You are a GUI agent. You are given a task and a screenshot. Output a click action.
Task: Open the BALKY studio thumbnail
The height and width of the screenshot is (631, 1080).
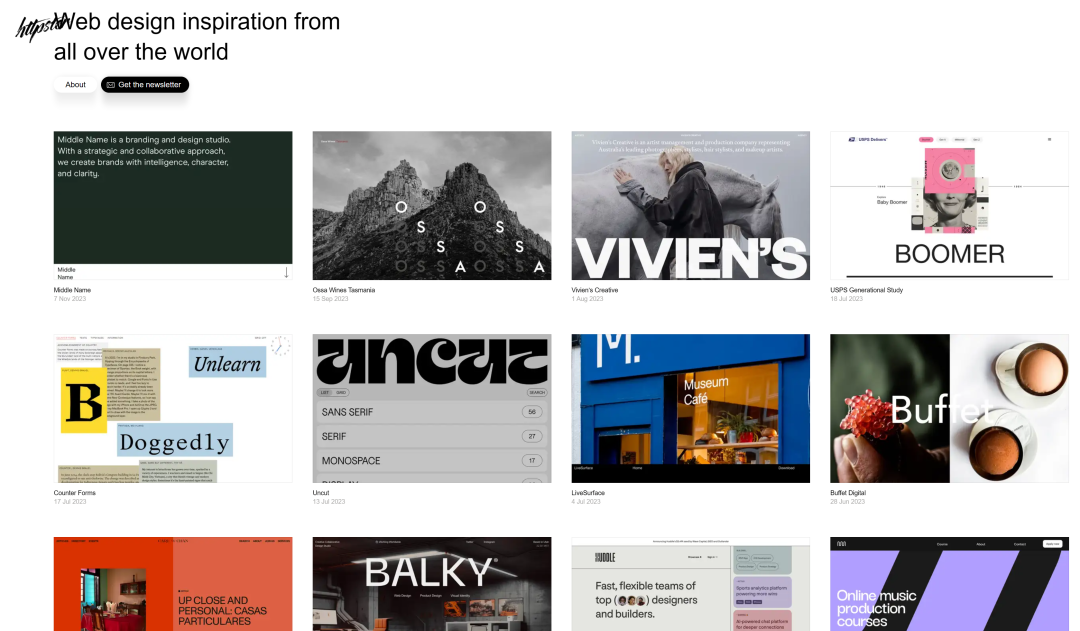click(x=432, y=584)
